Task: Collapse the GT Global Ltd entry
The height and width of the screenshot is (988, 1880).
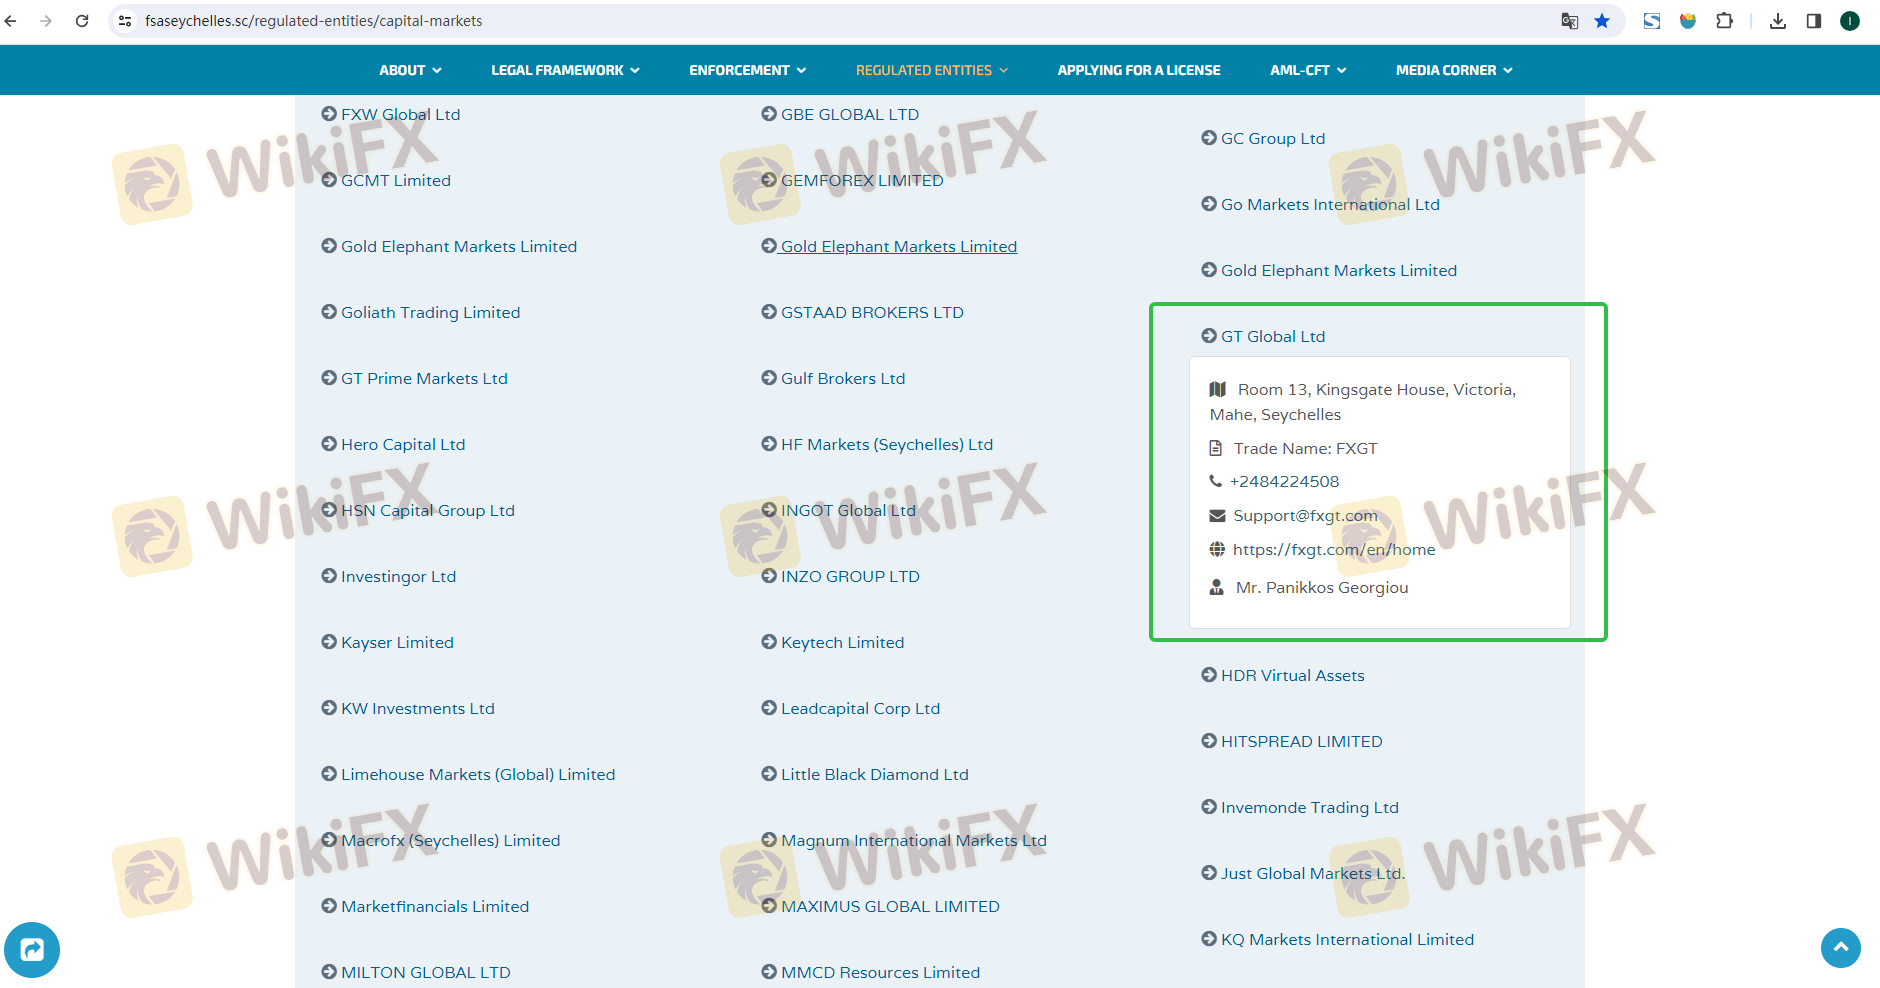Action: [1272, 336]
